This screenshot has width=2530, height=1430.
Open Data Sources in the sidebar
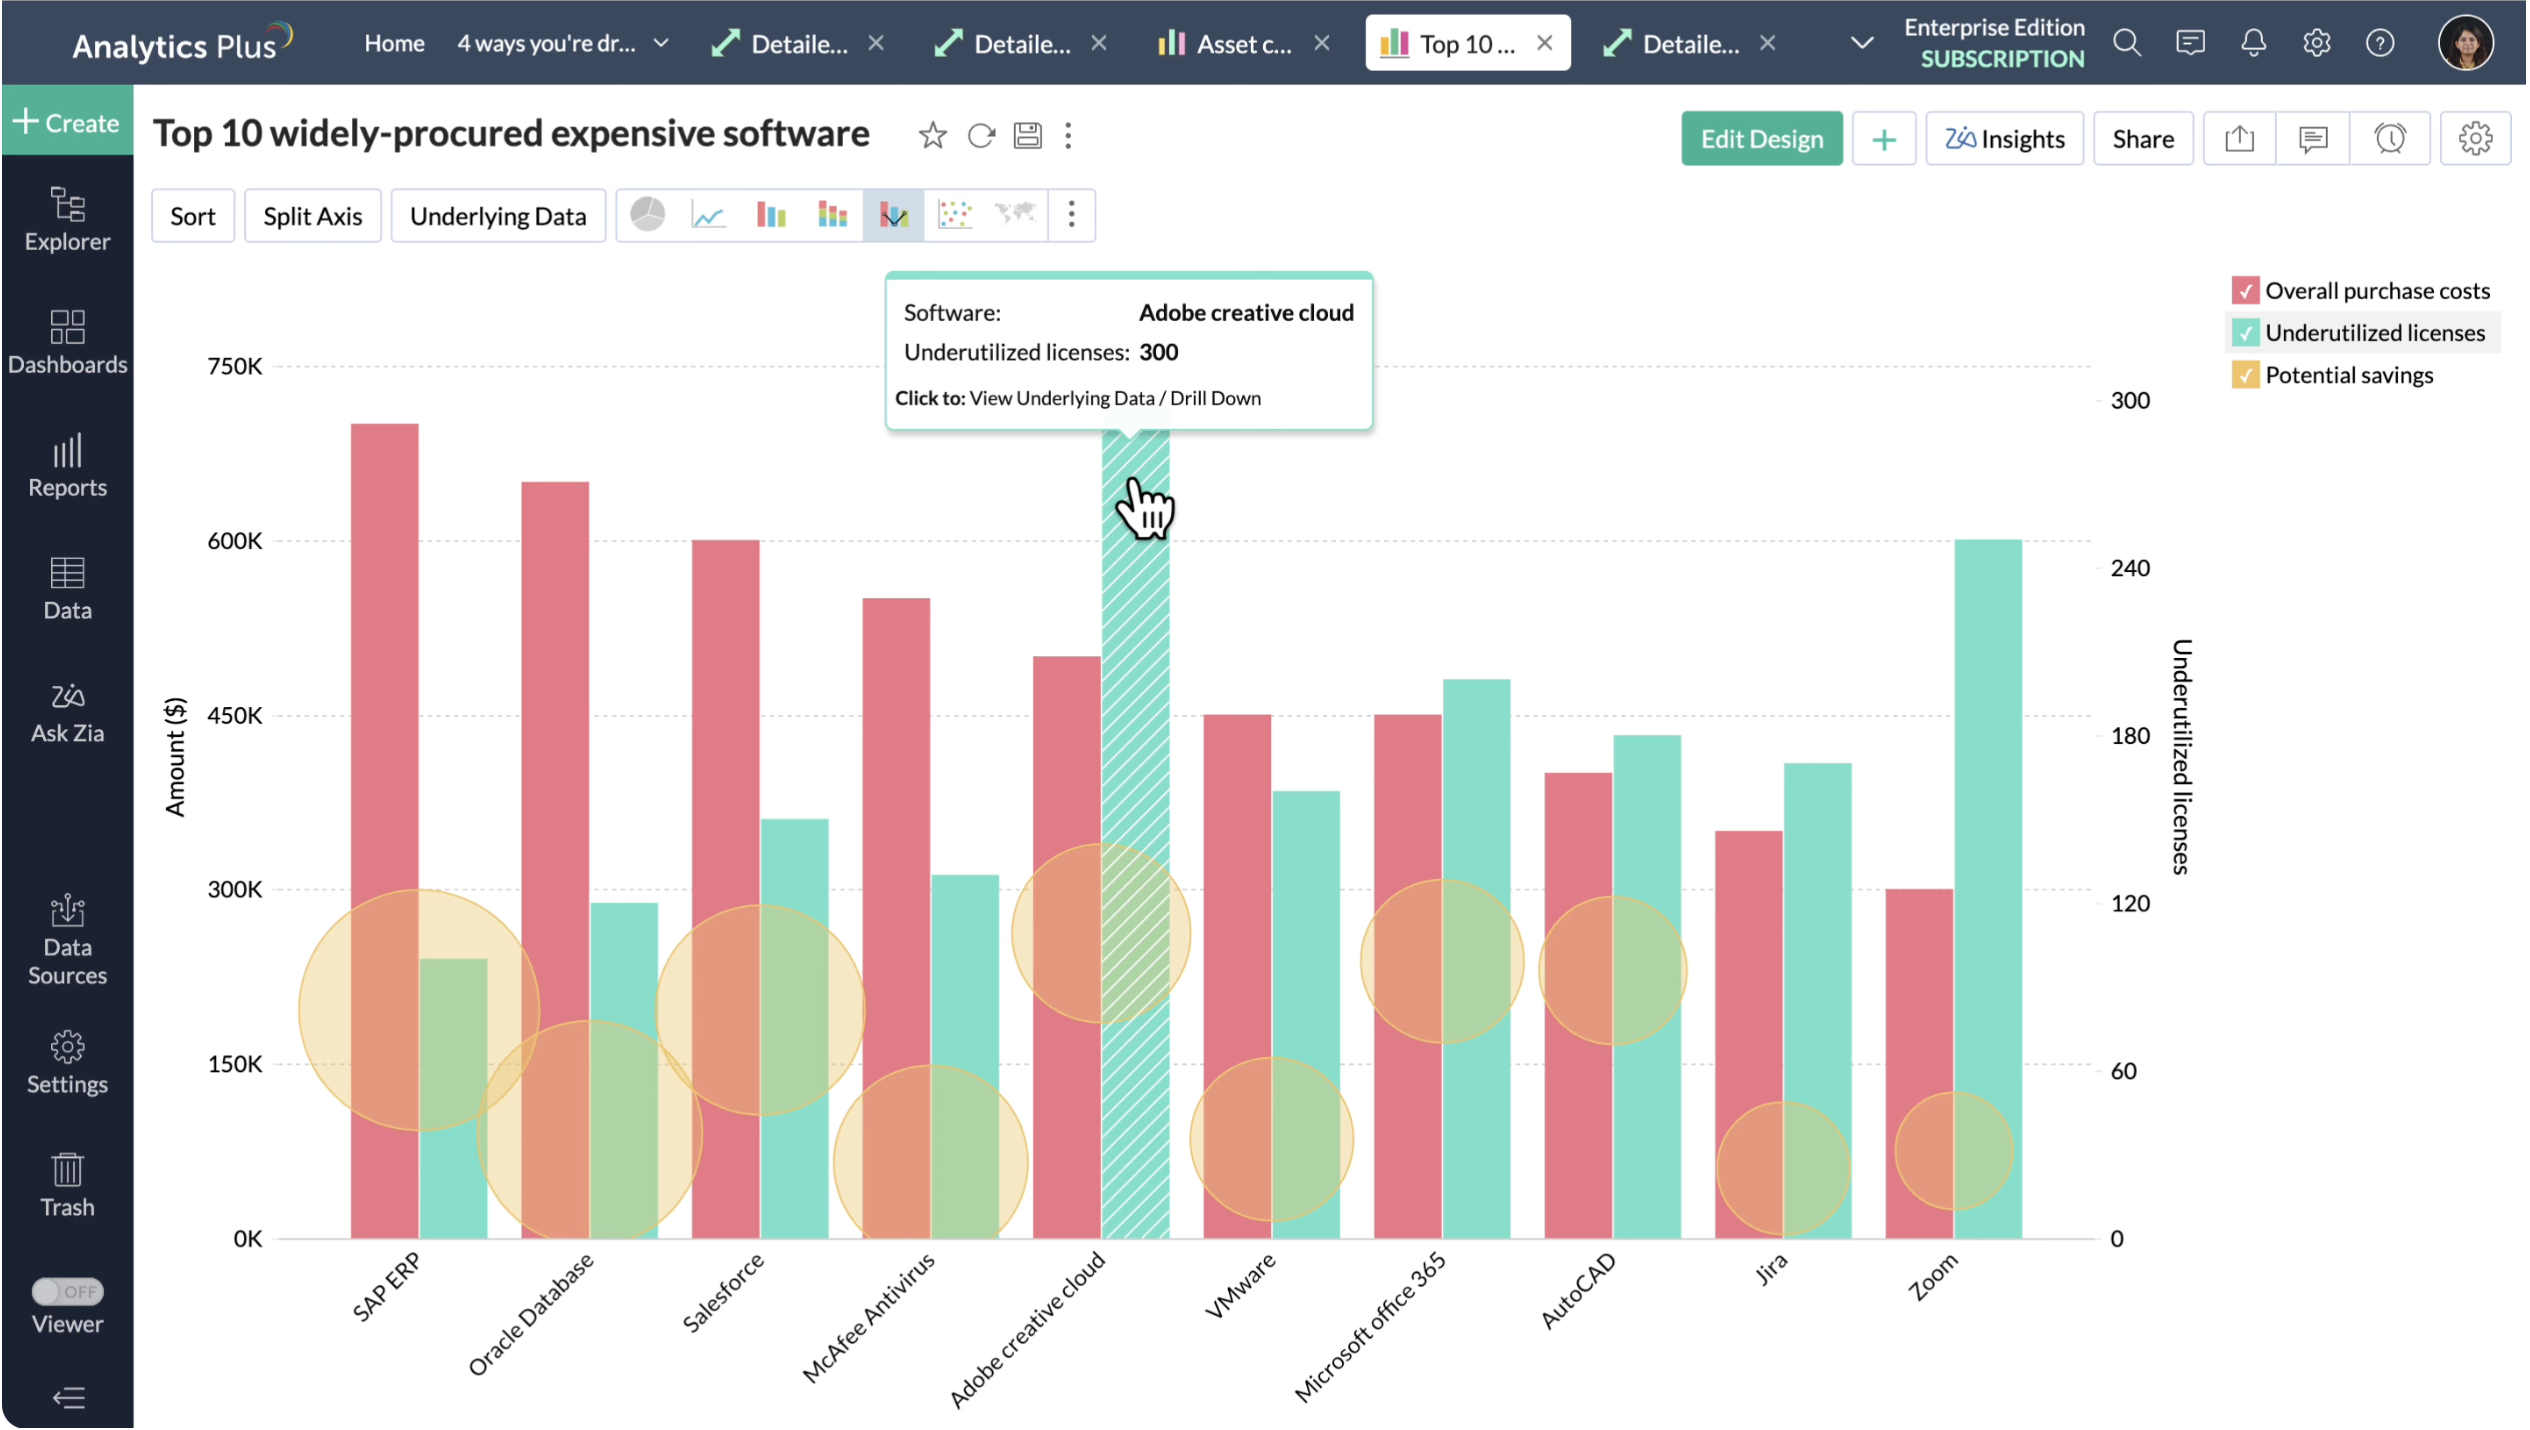(67, 940)
